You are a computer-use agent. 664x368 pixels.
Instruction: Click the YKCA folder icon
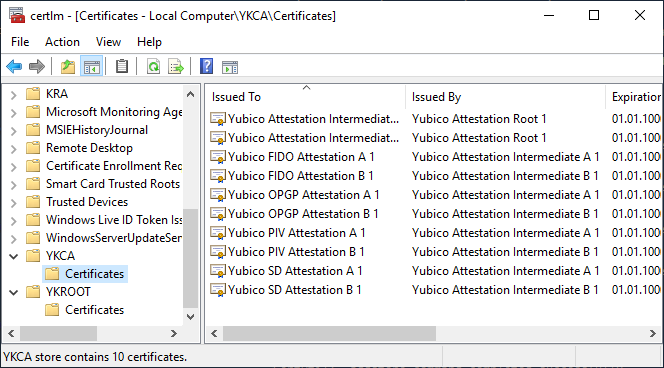pos(33,256)
